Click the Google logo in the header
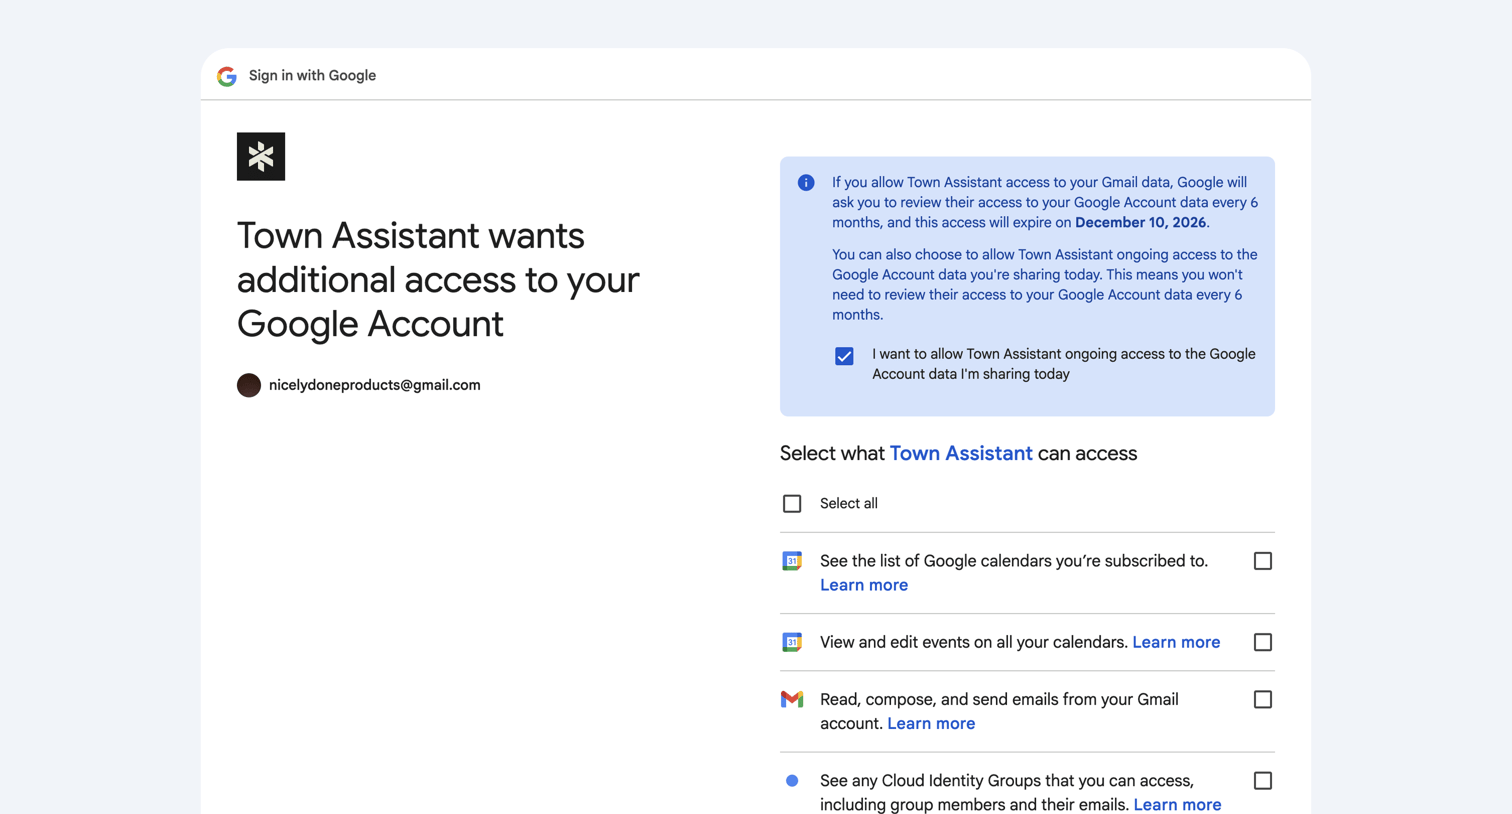1512x814 pixels. pos(227,76)
